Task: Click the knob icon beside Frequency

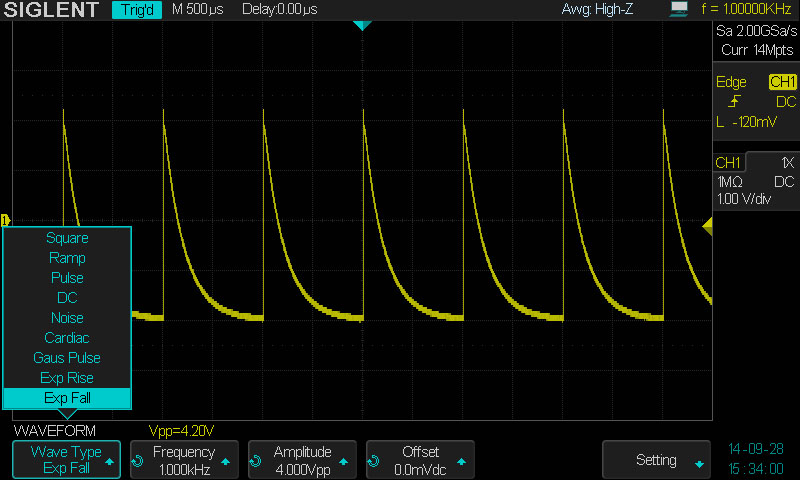Action: [137, 461]
